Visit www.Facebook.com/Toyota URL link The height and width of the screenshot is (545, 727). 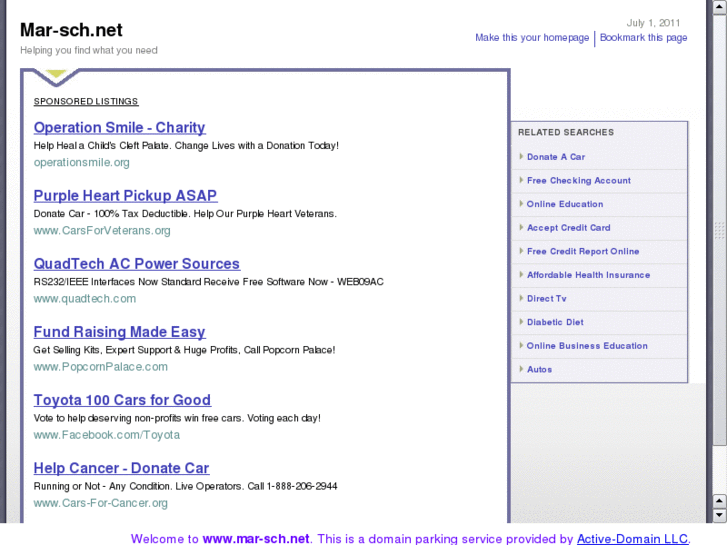[x=107, y=435]
